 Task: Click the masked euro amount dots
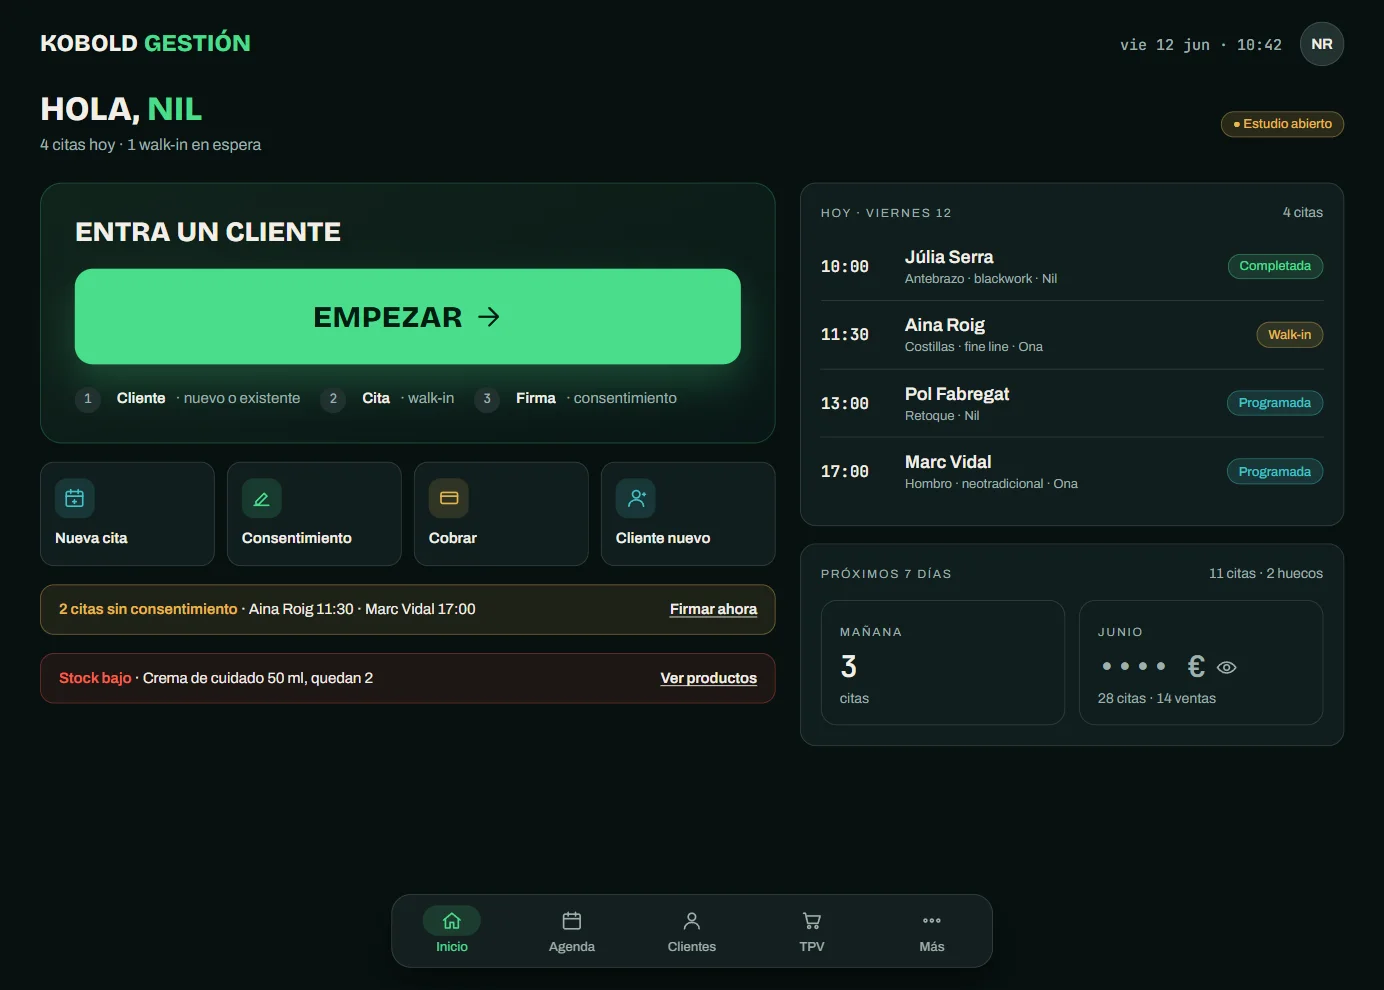pos(1134,666)
